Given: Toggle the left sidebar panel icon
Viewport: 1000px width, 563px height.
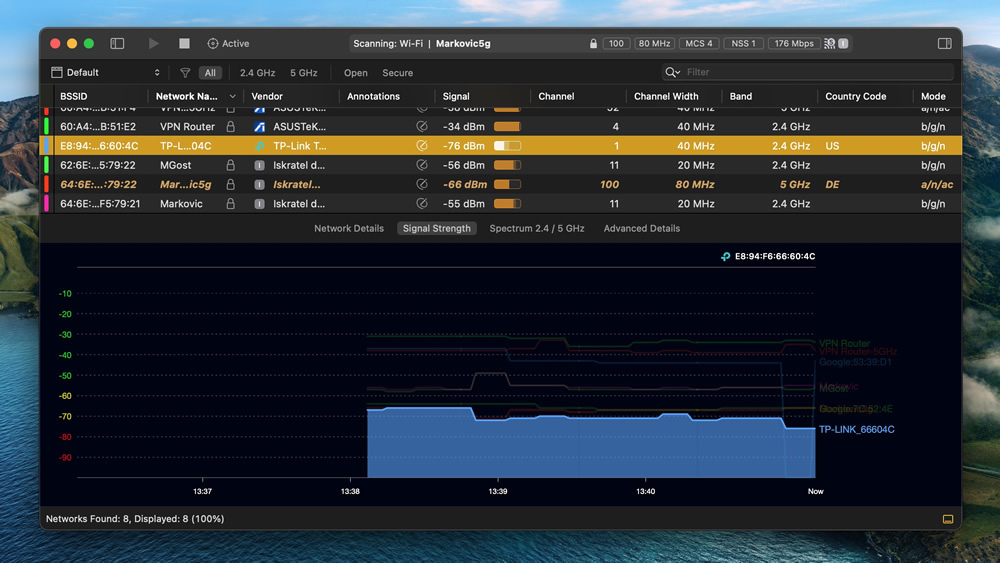Looking at the screenshot, I should tap(117, 43).
